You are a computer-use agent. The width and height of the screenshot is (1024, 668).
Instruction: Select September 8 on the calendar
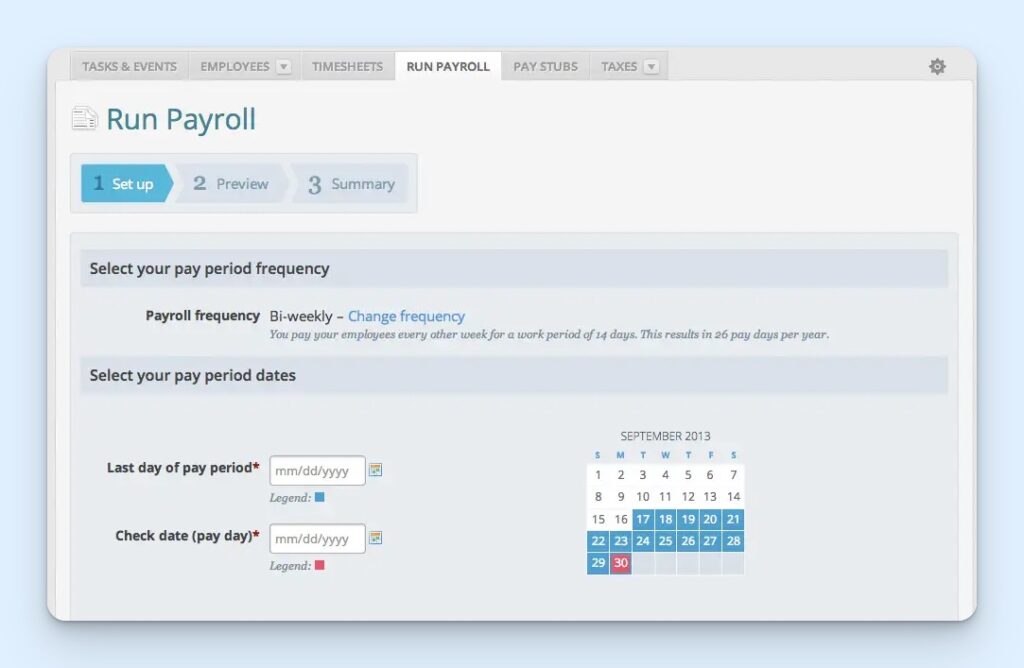pyautogui.click(x=598, y=496)
